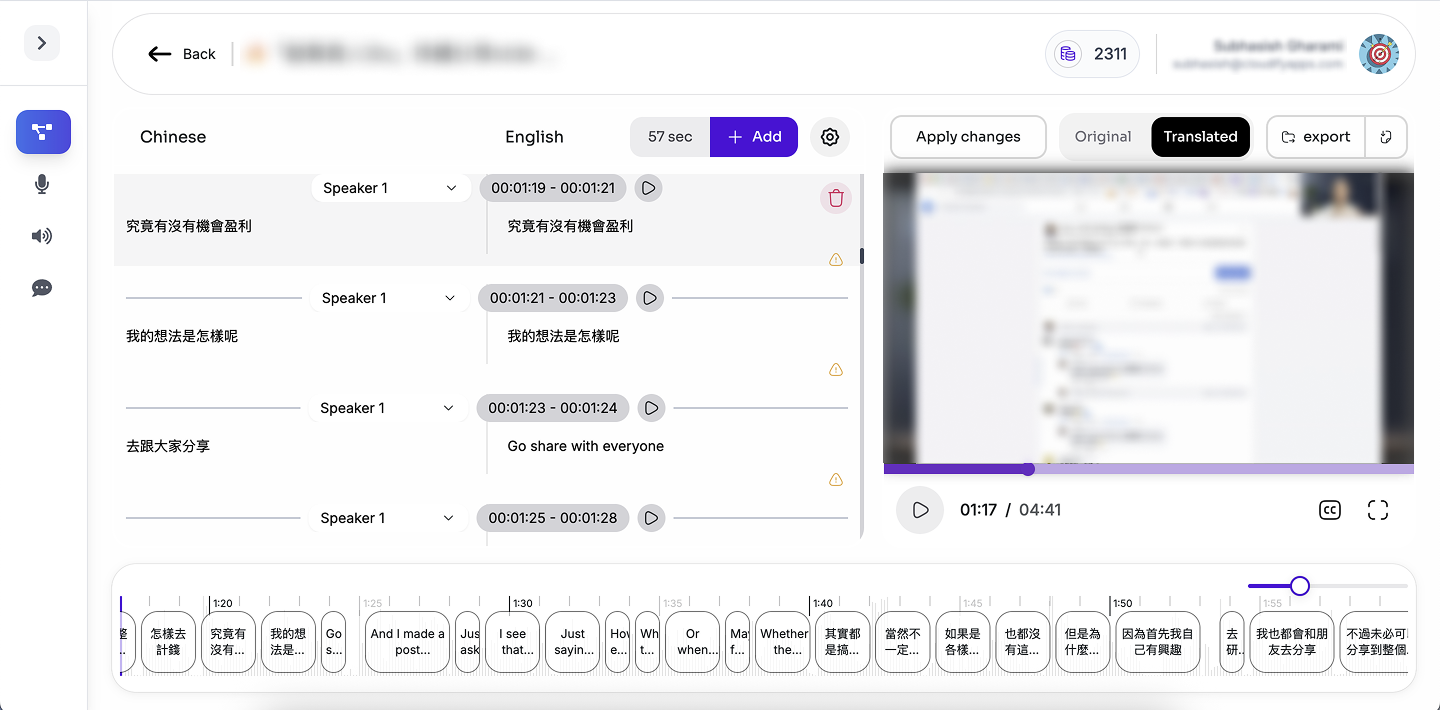
Task: Open the chat bubble sidebar icon
Action: point(42,288)
